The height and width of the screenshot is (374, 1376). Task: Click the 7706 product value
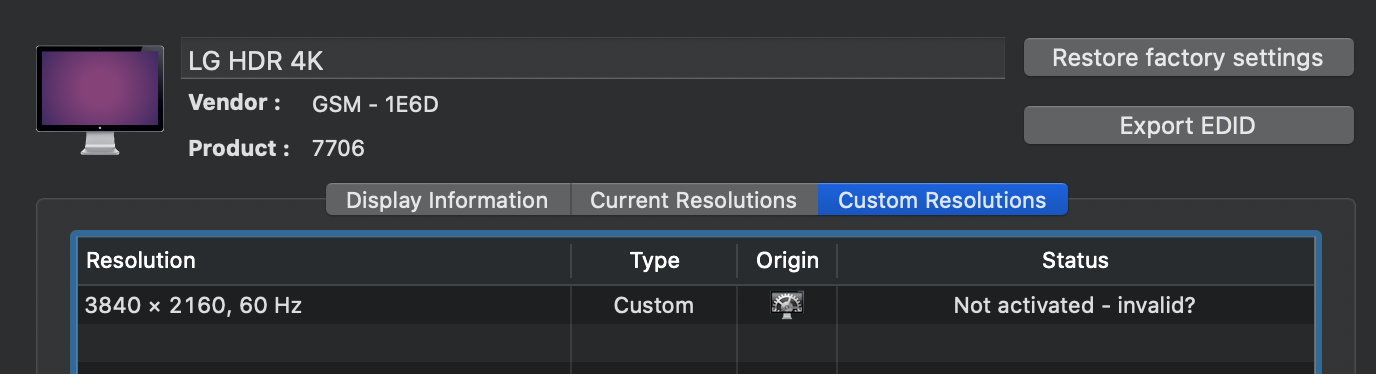[x=338, y=149]
